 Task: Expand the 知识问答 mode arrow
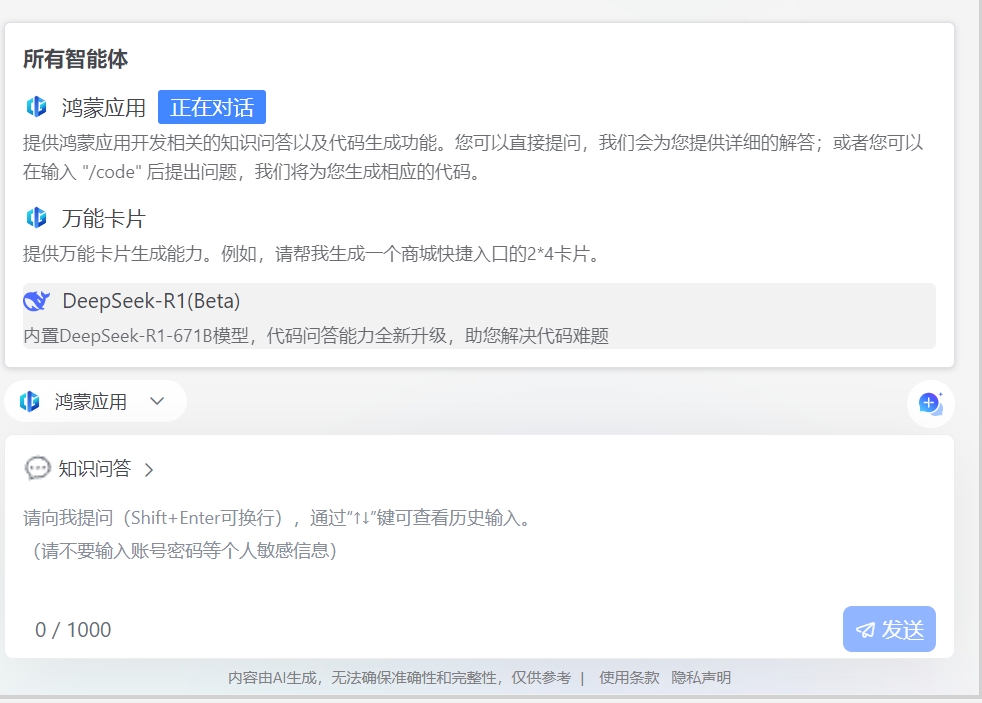[149, 470]
